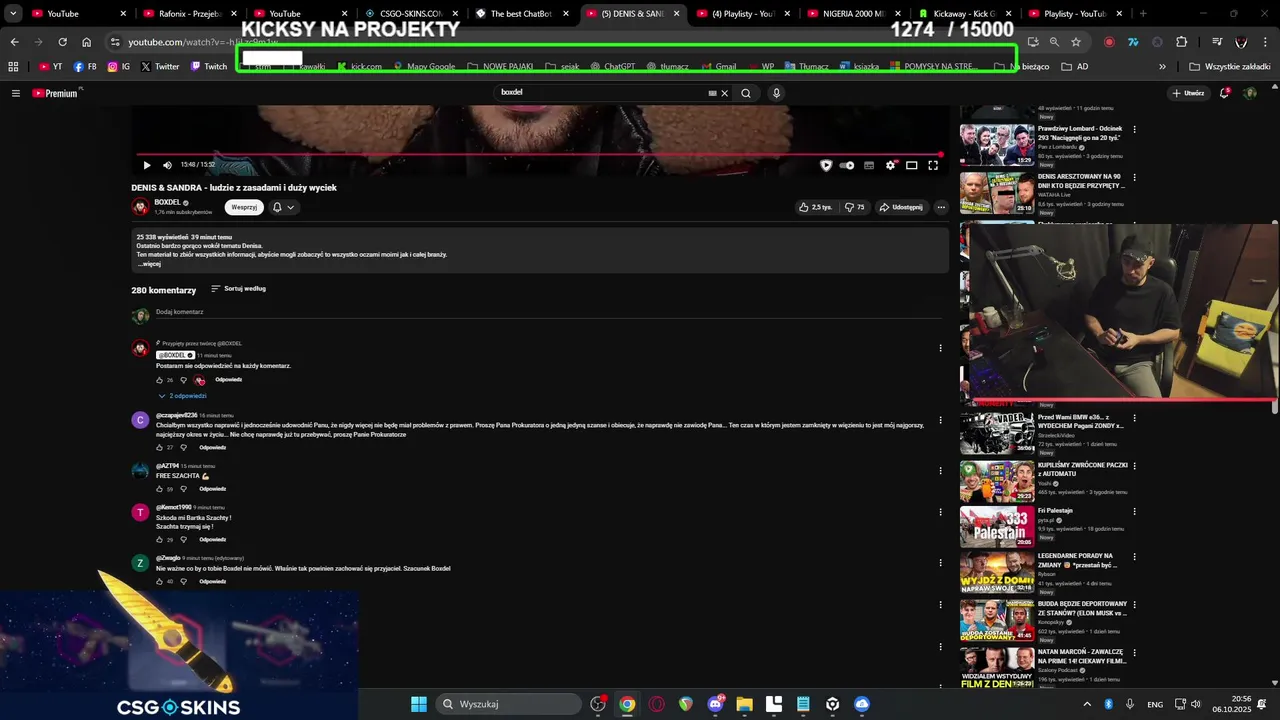
Task: Open a new browser tab
Action: coord(1143,14)
